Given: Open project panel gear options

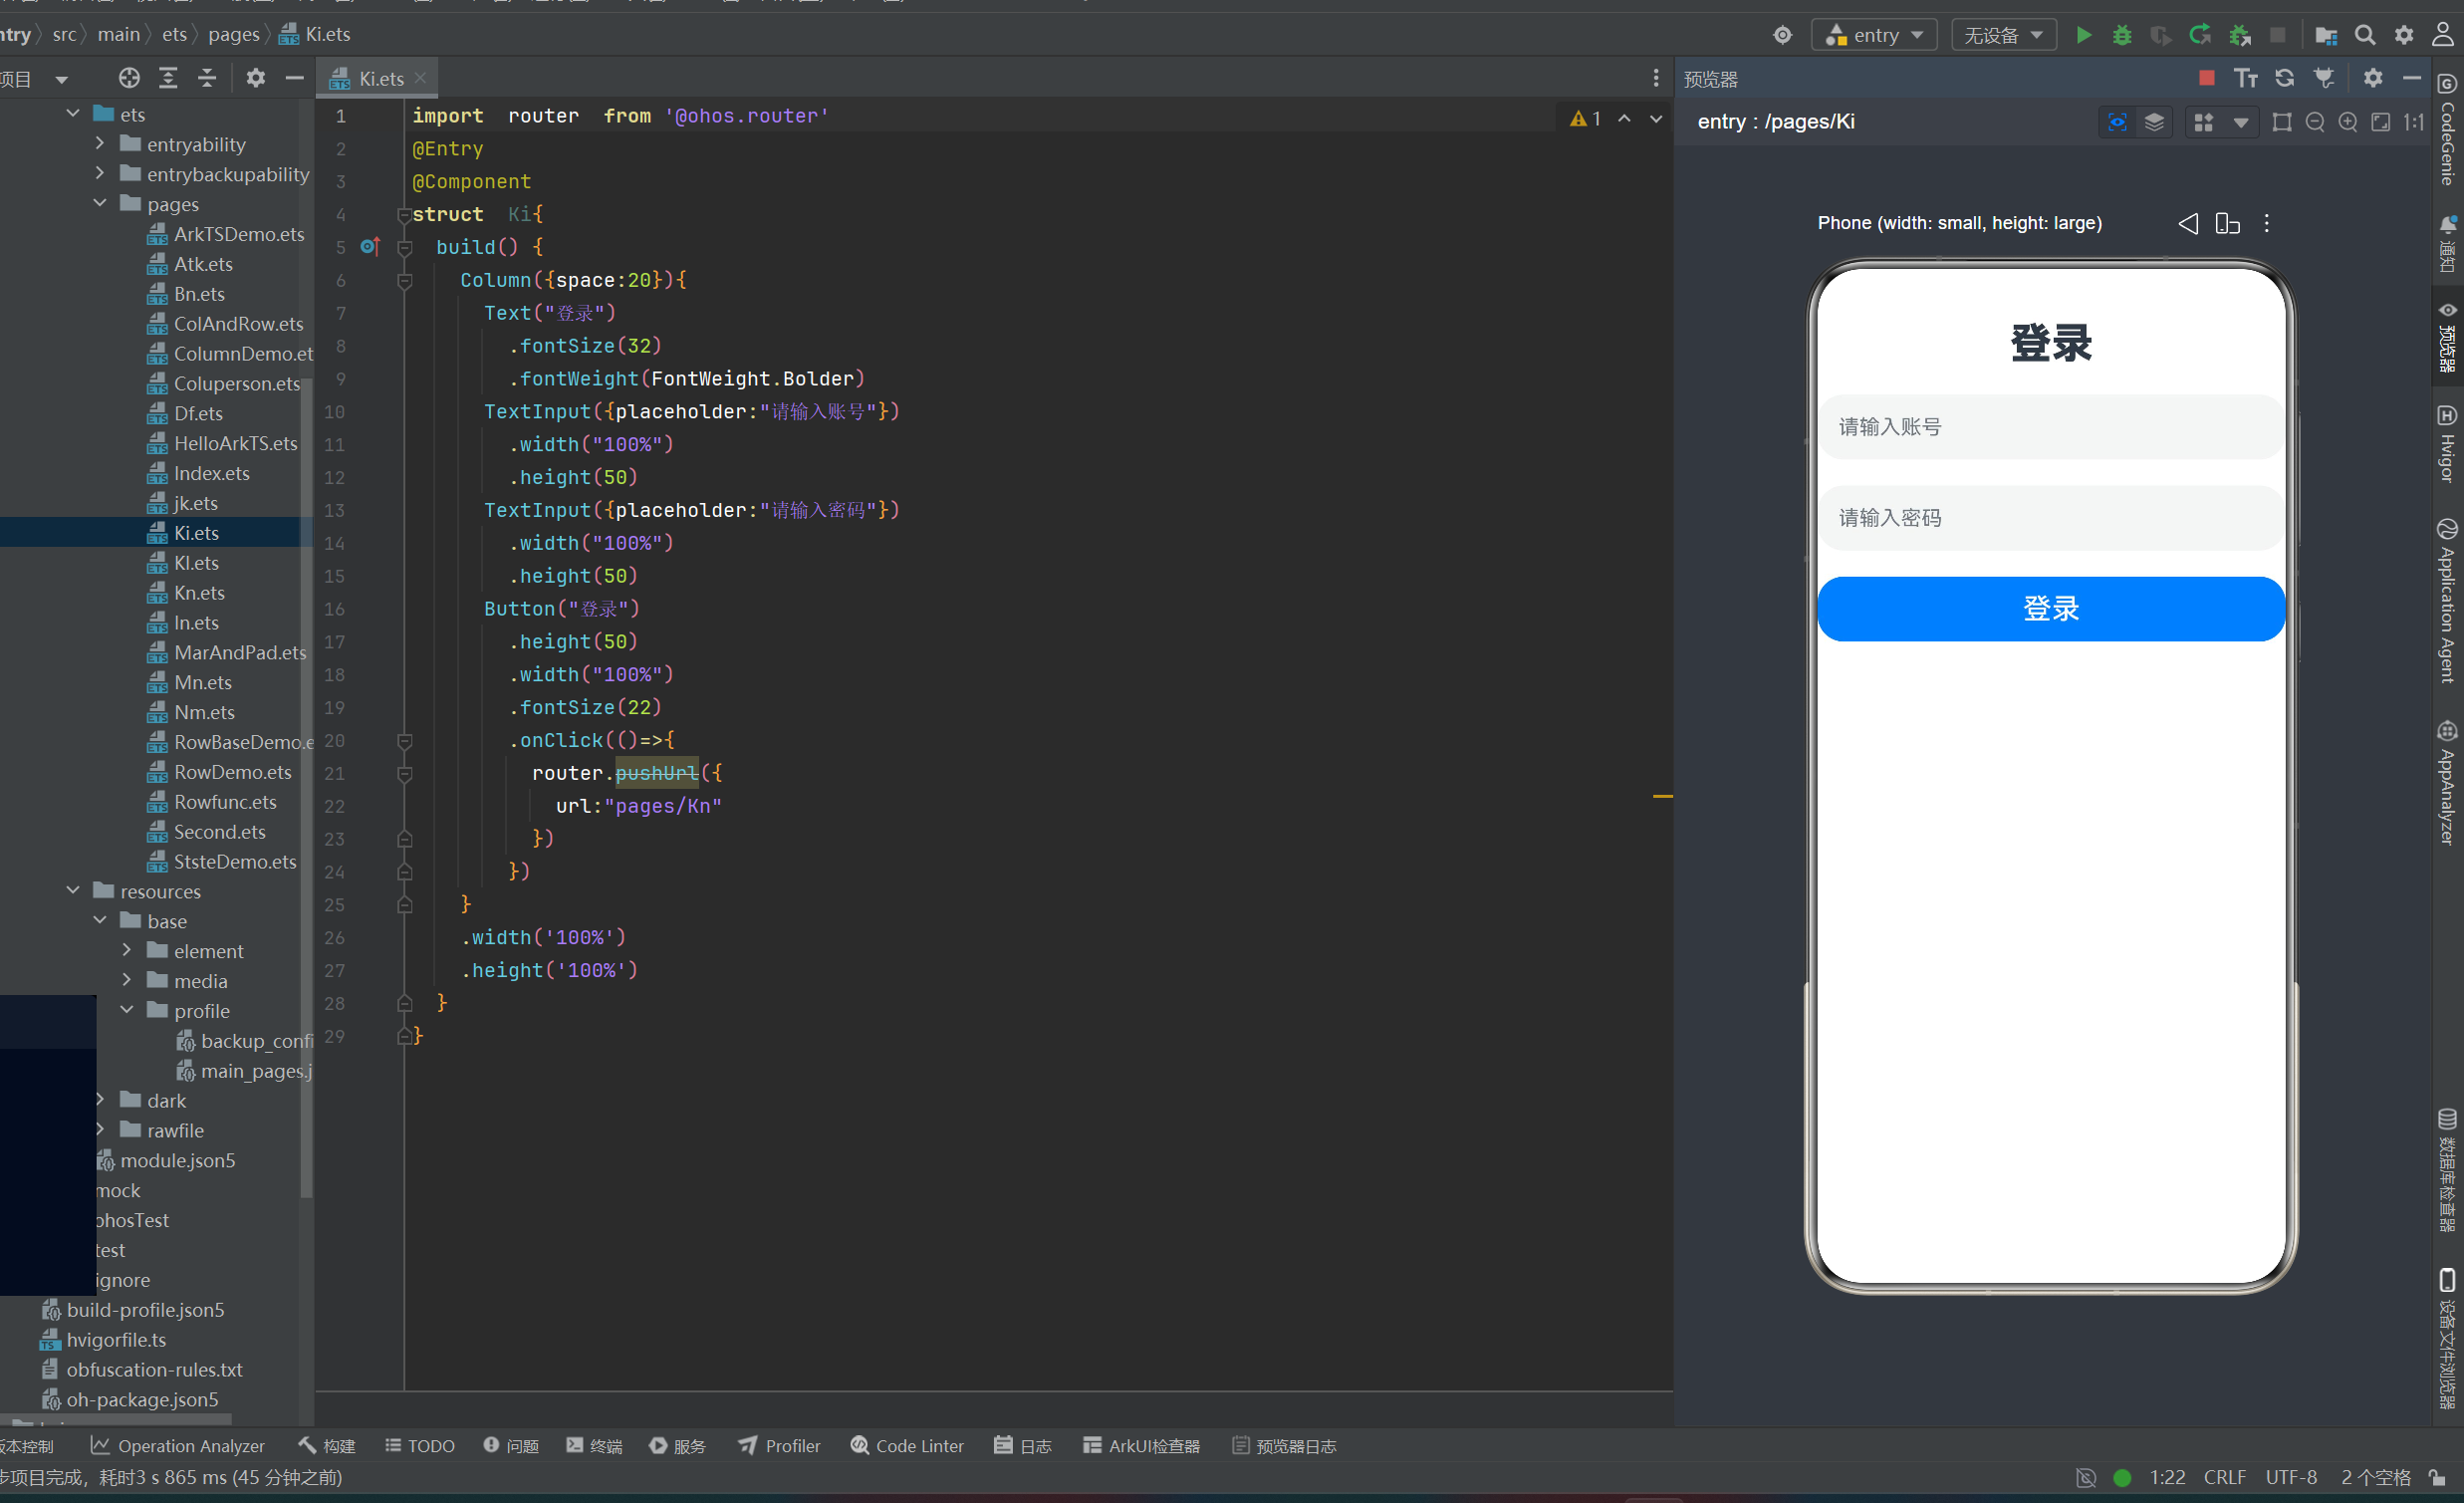Looking at the screenshot, I should click(256, 78).
